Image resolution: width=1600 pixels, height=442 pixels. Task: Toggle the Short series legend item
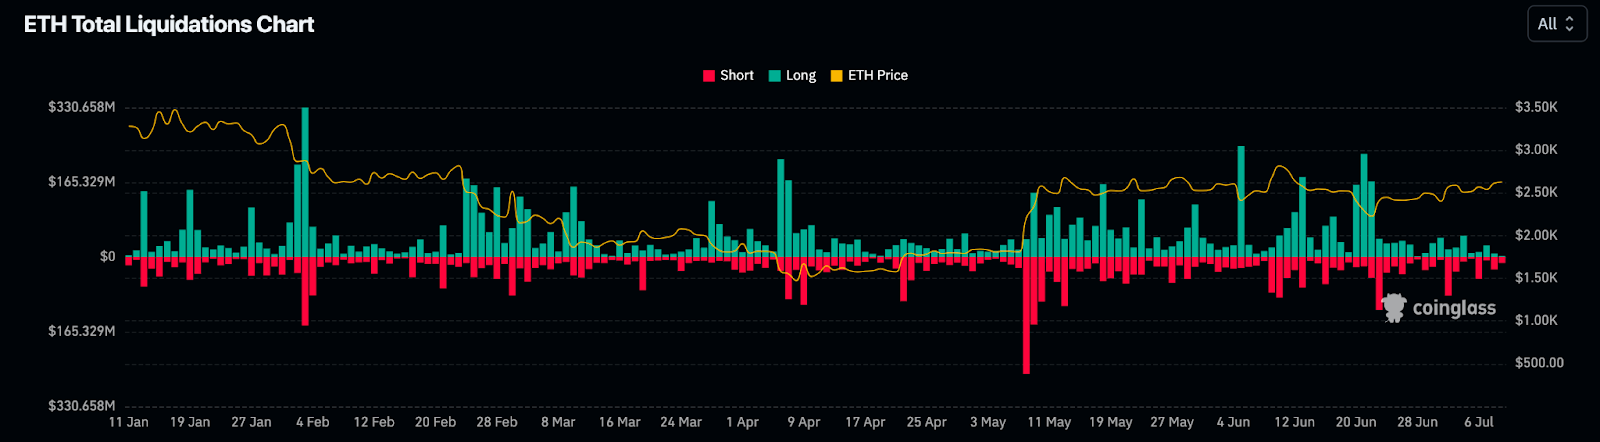click(729, 75)
